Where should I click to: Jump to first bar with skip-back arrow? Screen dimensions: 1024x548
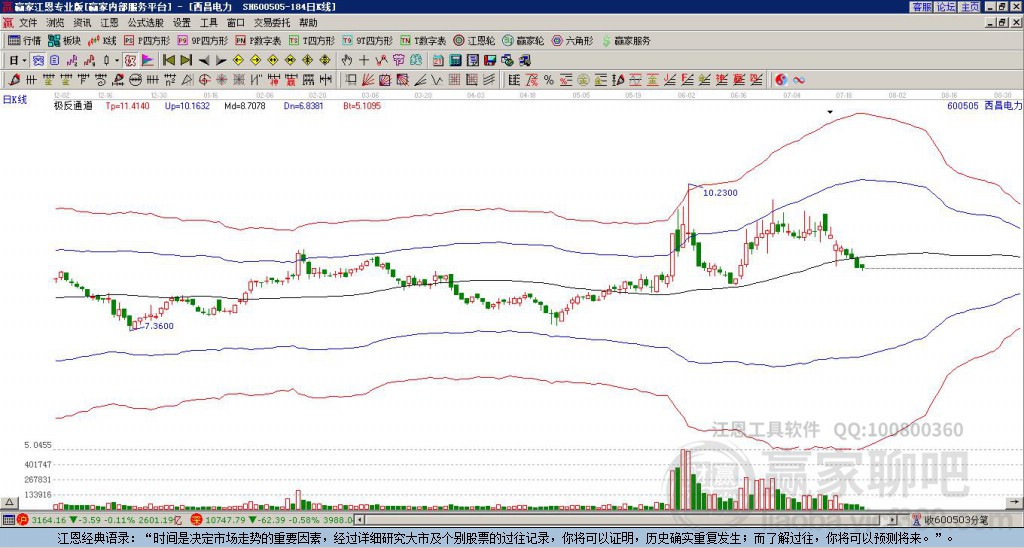point(168,61)
